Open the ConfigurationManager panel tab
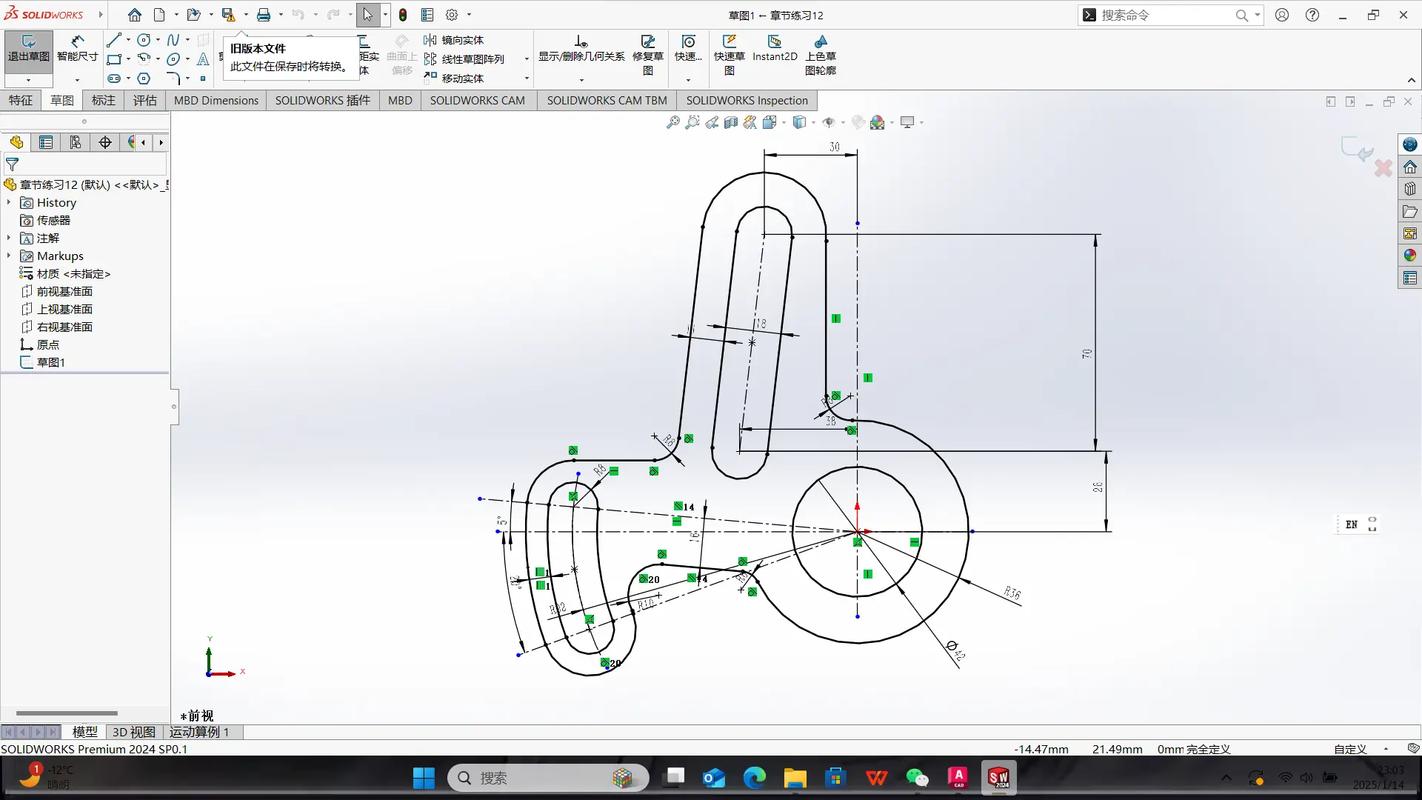Viewport: 1422px width, 800px height. pyautogui.click(x=75, y=143)
